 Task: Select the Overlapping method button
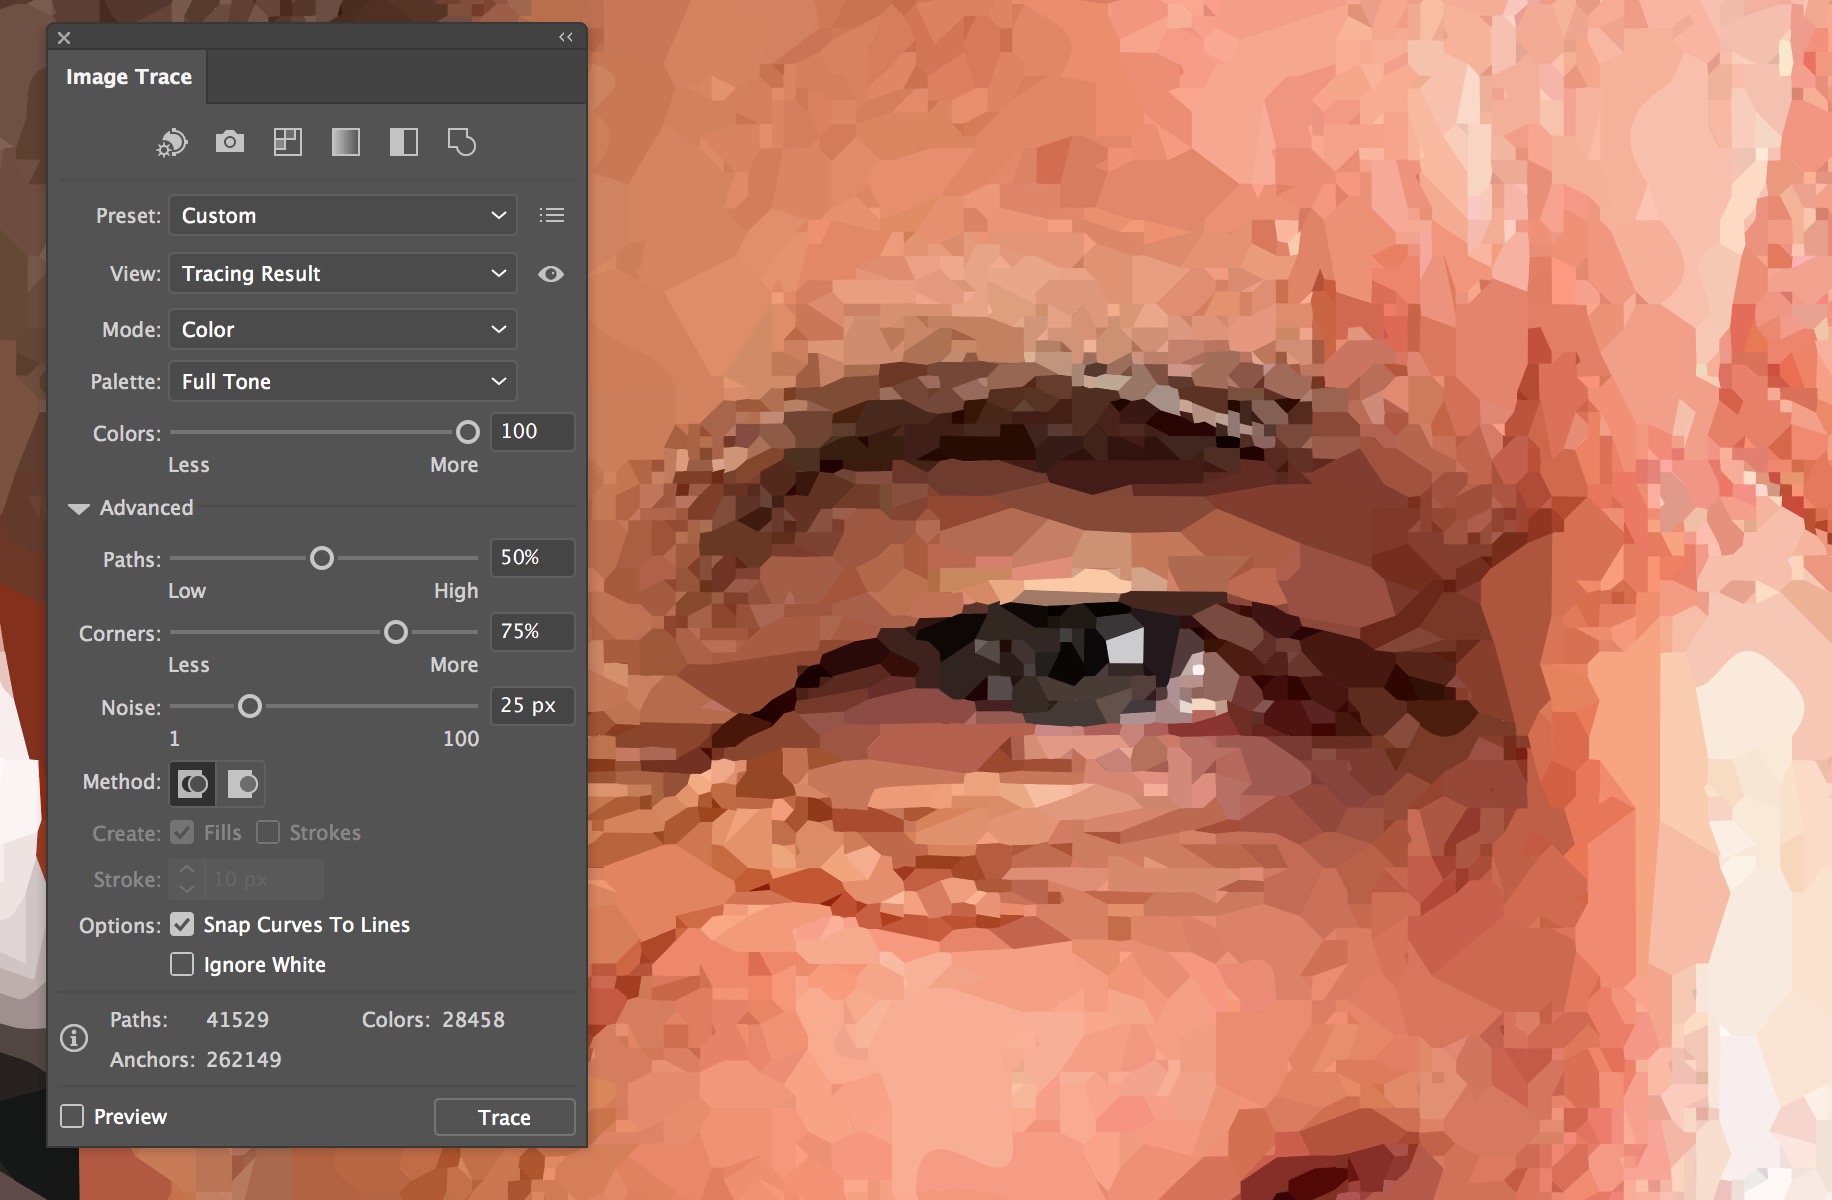click(242, 783)
